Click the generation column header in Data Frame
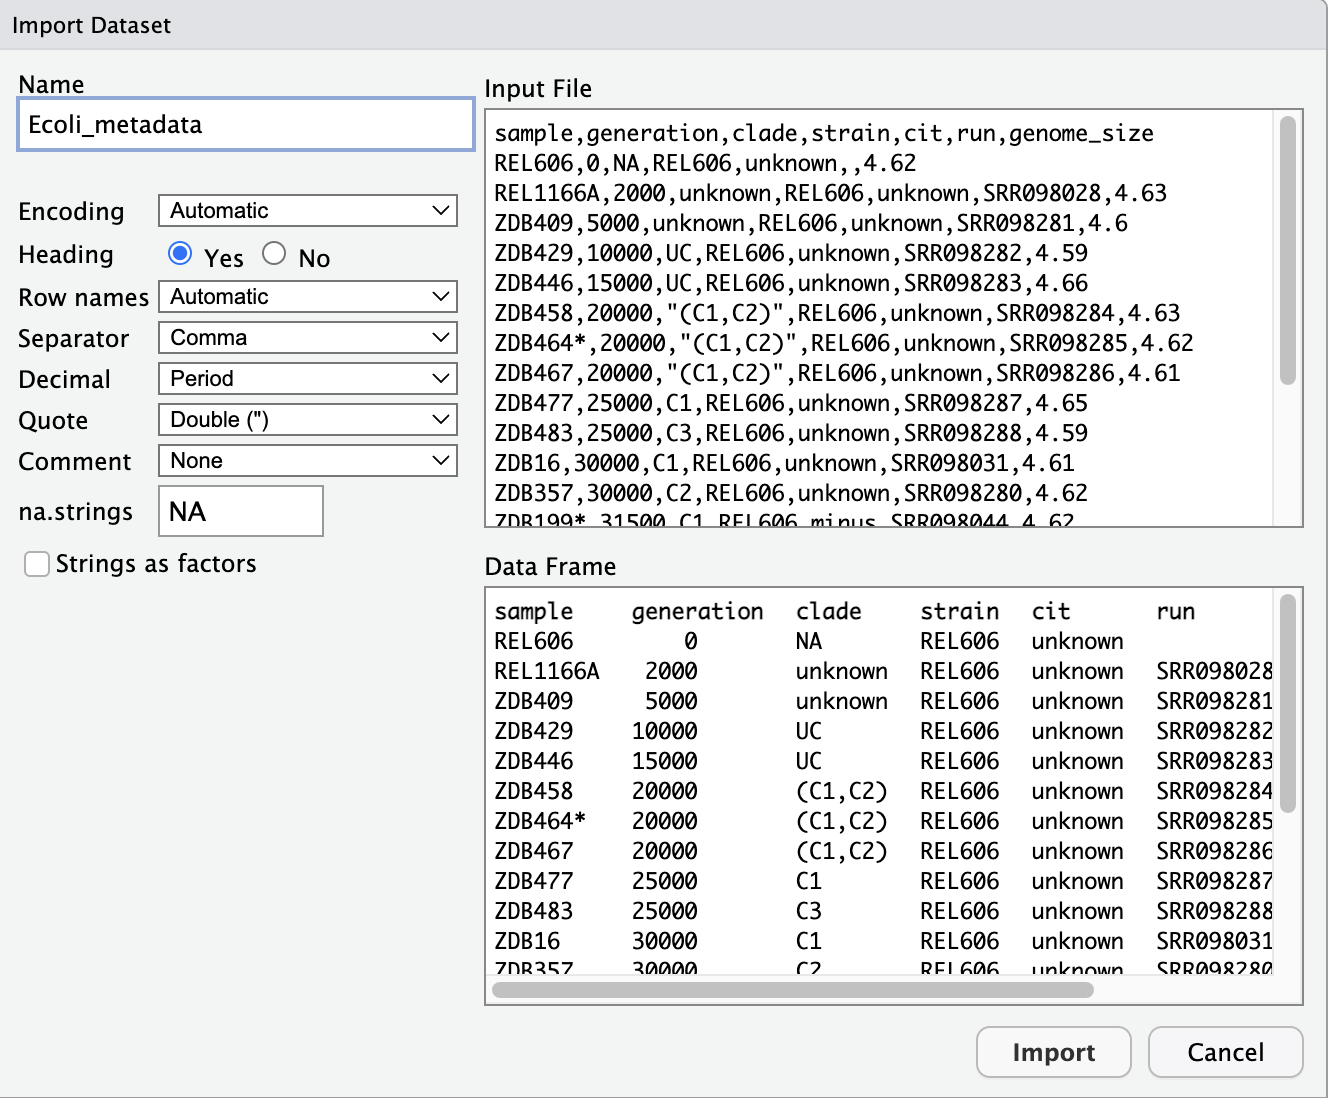Viewport: 1328px width, 1098px height. 697,612
